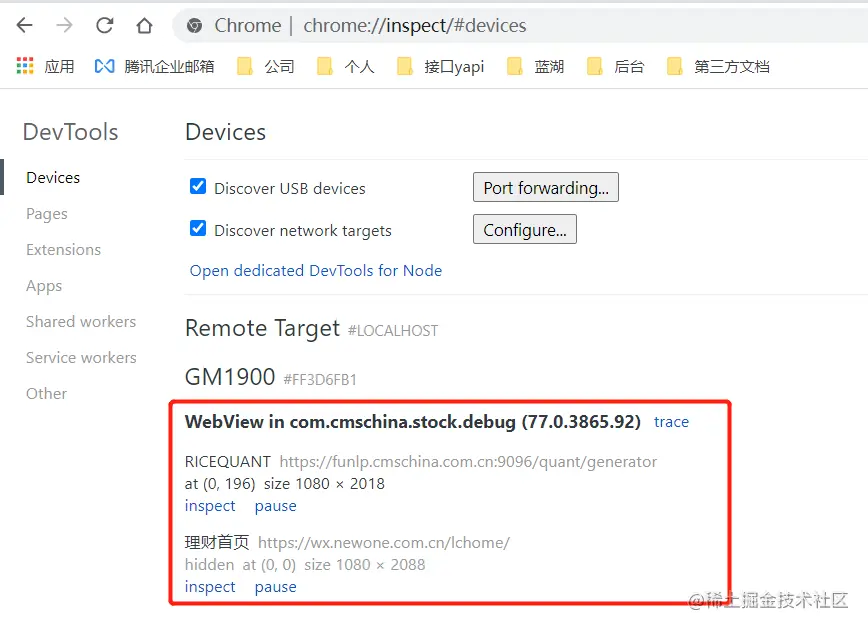Viewport: 868px width, 630px height.
Task: Click the wx.newone.com.cn/lchome/ URL
Action: click(384, 543)
